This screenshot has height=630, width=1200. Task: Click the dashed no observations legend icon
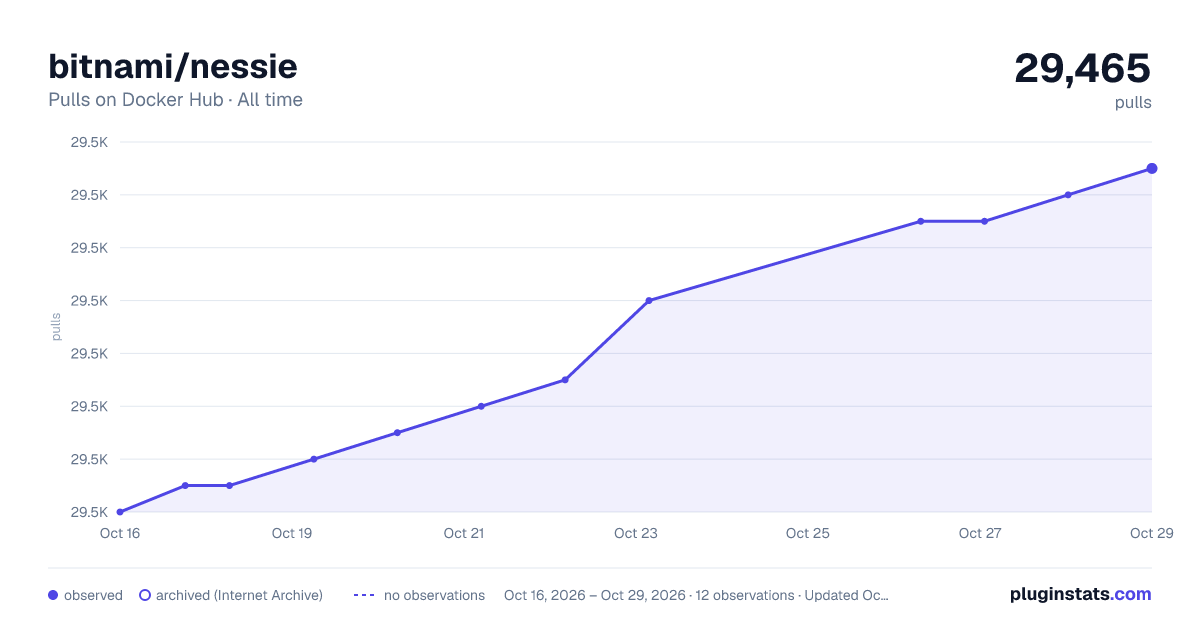pyautogui.click(x=364, y=595)
